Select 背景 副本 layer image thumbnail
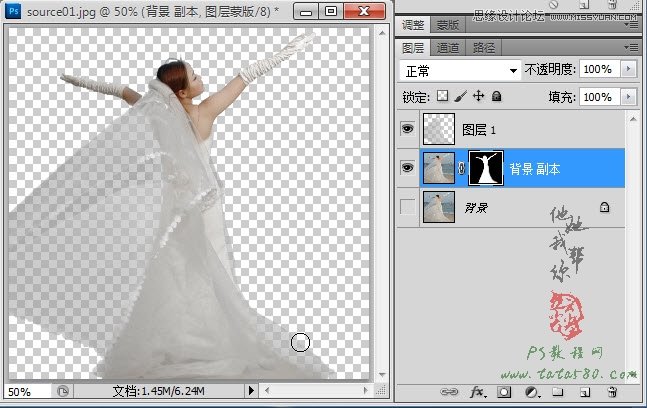 tap(439, 168)
